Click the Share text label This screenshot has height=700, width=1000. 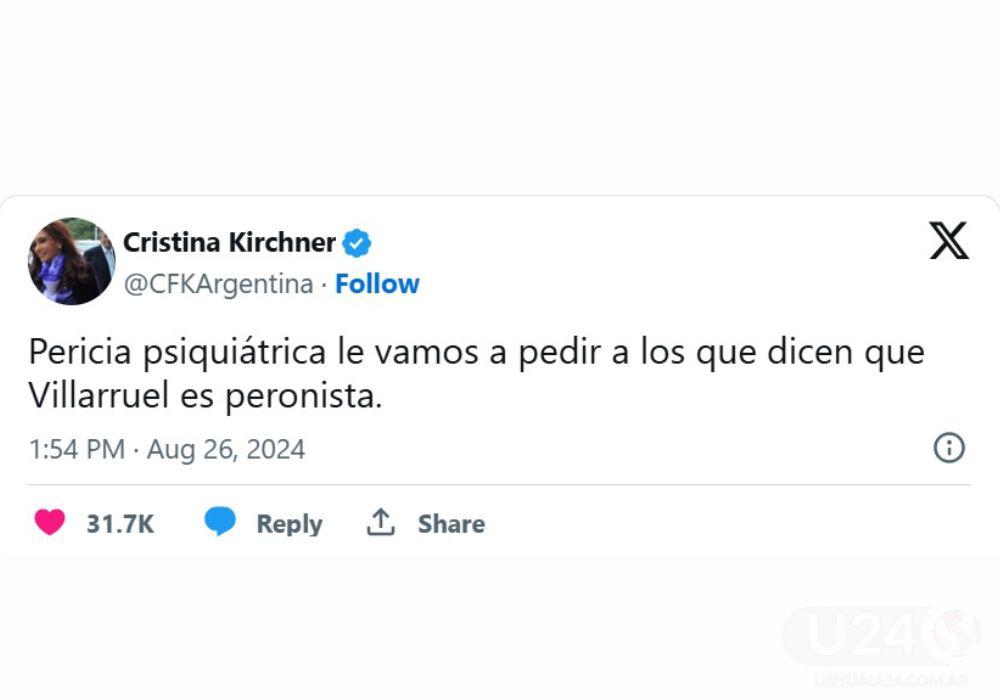(x=450, y=523)
